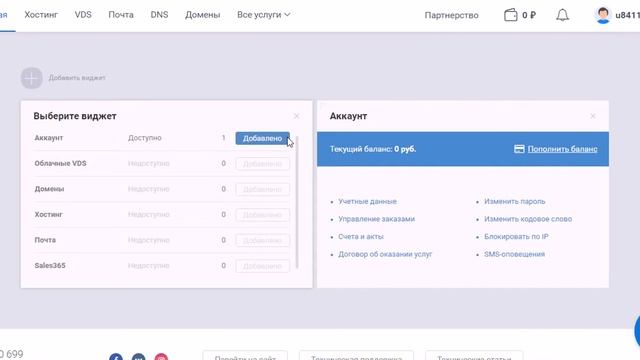
Task: Open Учетные данные link
Action: [x=367, y=202]
